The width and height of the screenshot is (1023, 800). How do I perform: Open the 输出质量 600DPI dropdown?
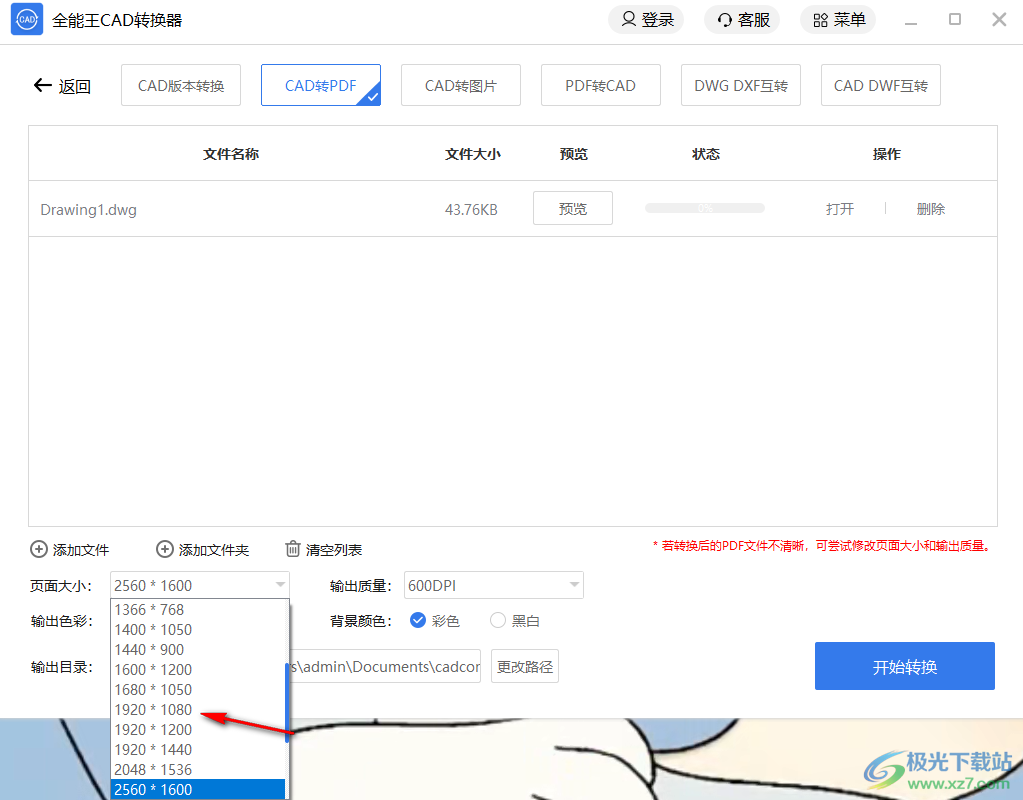[494, 585]
